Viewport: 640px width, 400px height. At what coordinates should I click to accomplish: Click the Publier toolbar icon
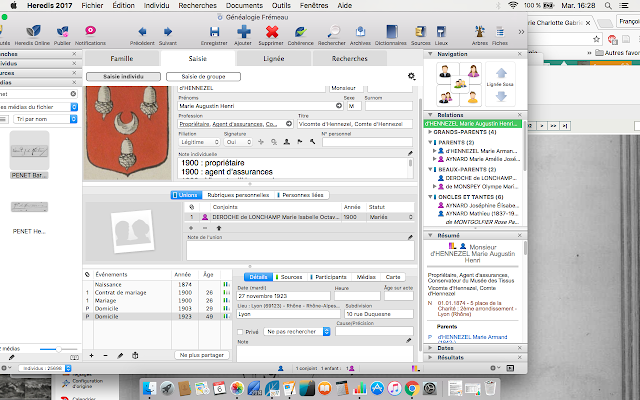[62, 34]
